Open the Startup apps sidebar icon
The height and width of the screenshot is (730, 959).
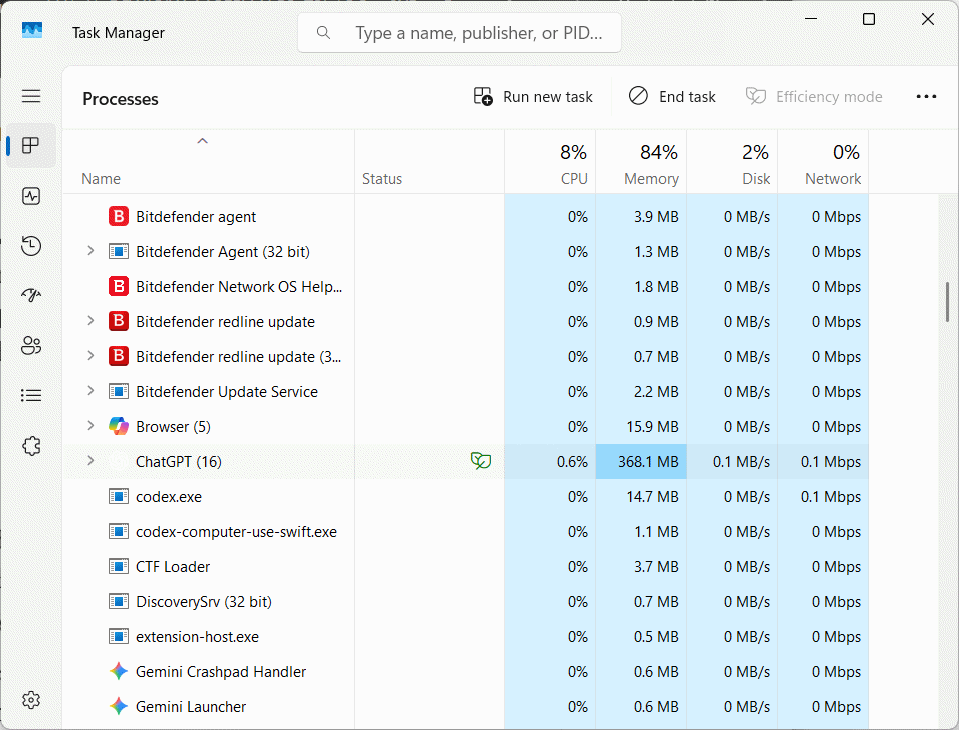[31, 295]
